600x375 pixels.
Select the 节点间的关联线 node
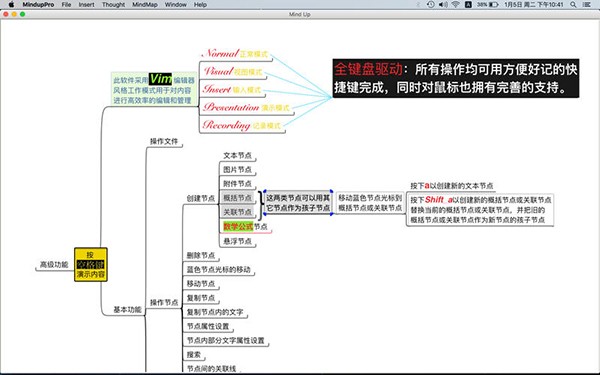coord(211,368)
